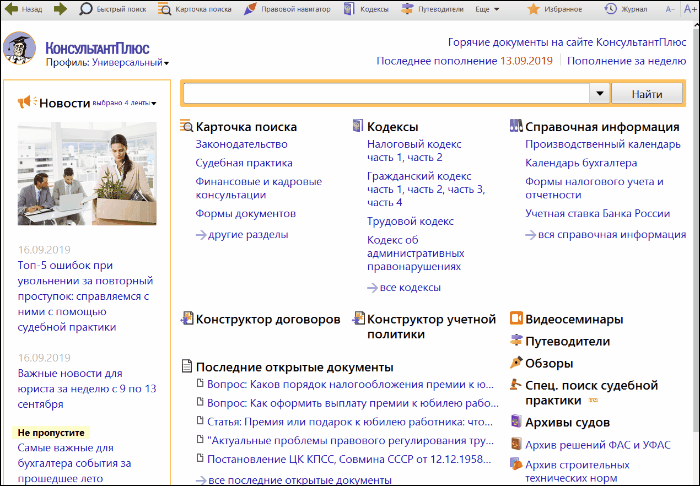
Task: Click Архивы судов book icon
Action: [516, 421]
